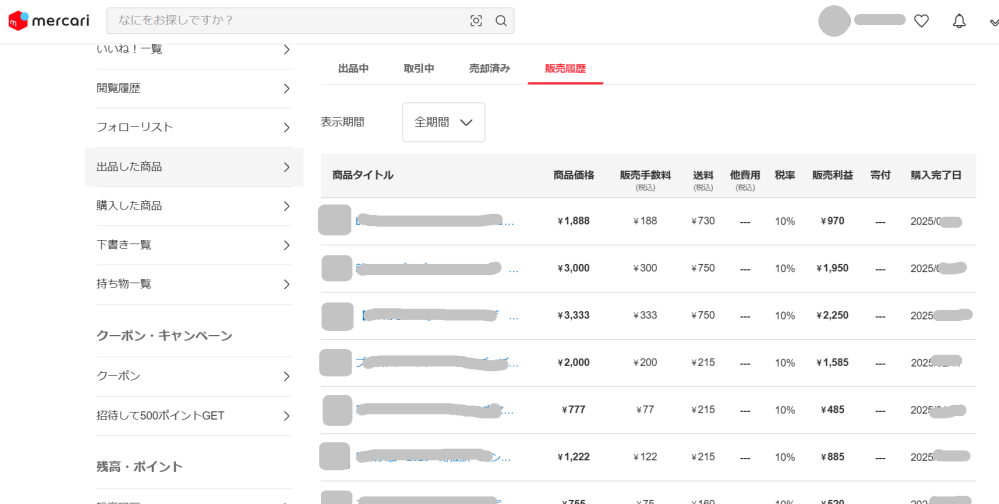Screen dimensions: 999x504
Task: Click クーポン・キャンペーン section heading
Action: (164, 336)
